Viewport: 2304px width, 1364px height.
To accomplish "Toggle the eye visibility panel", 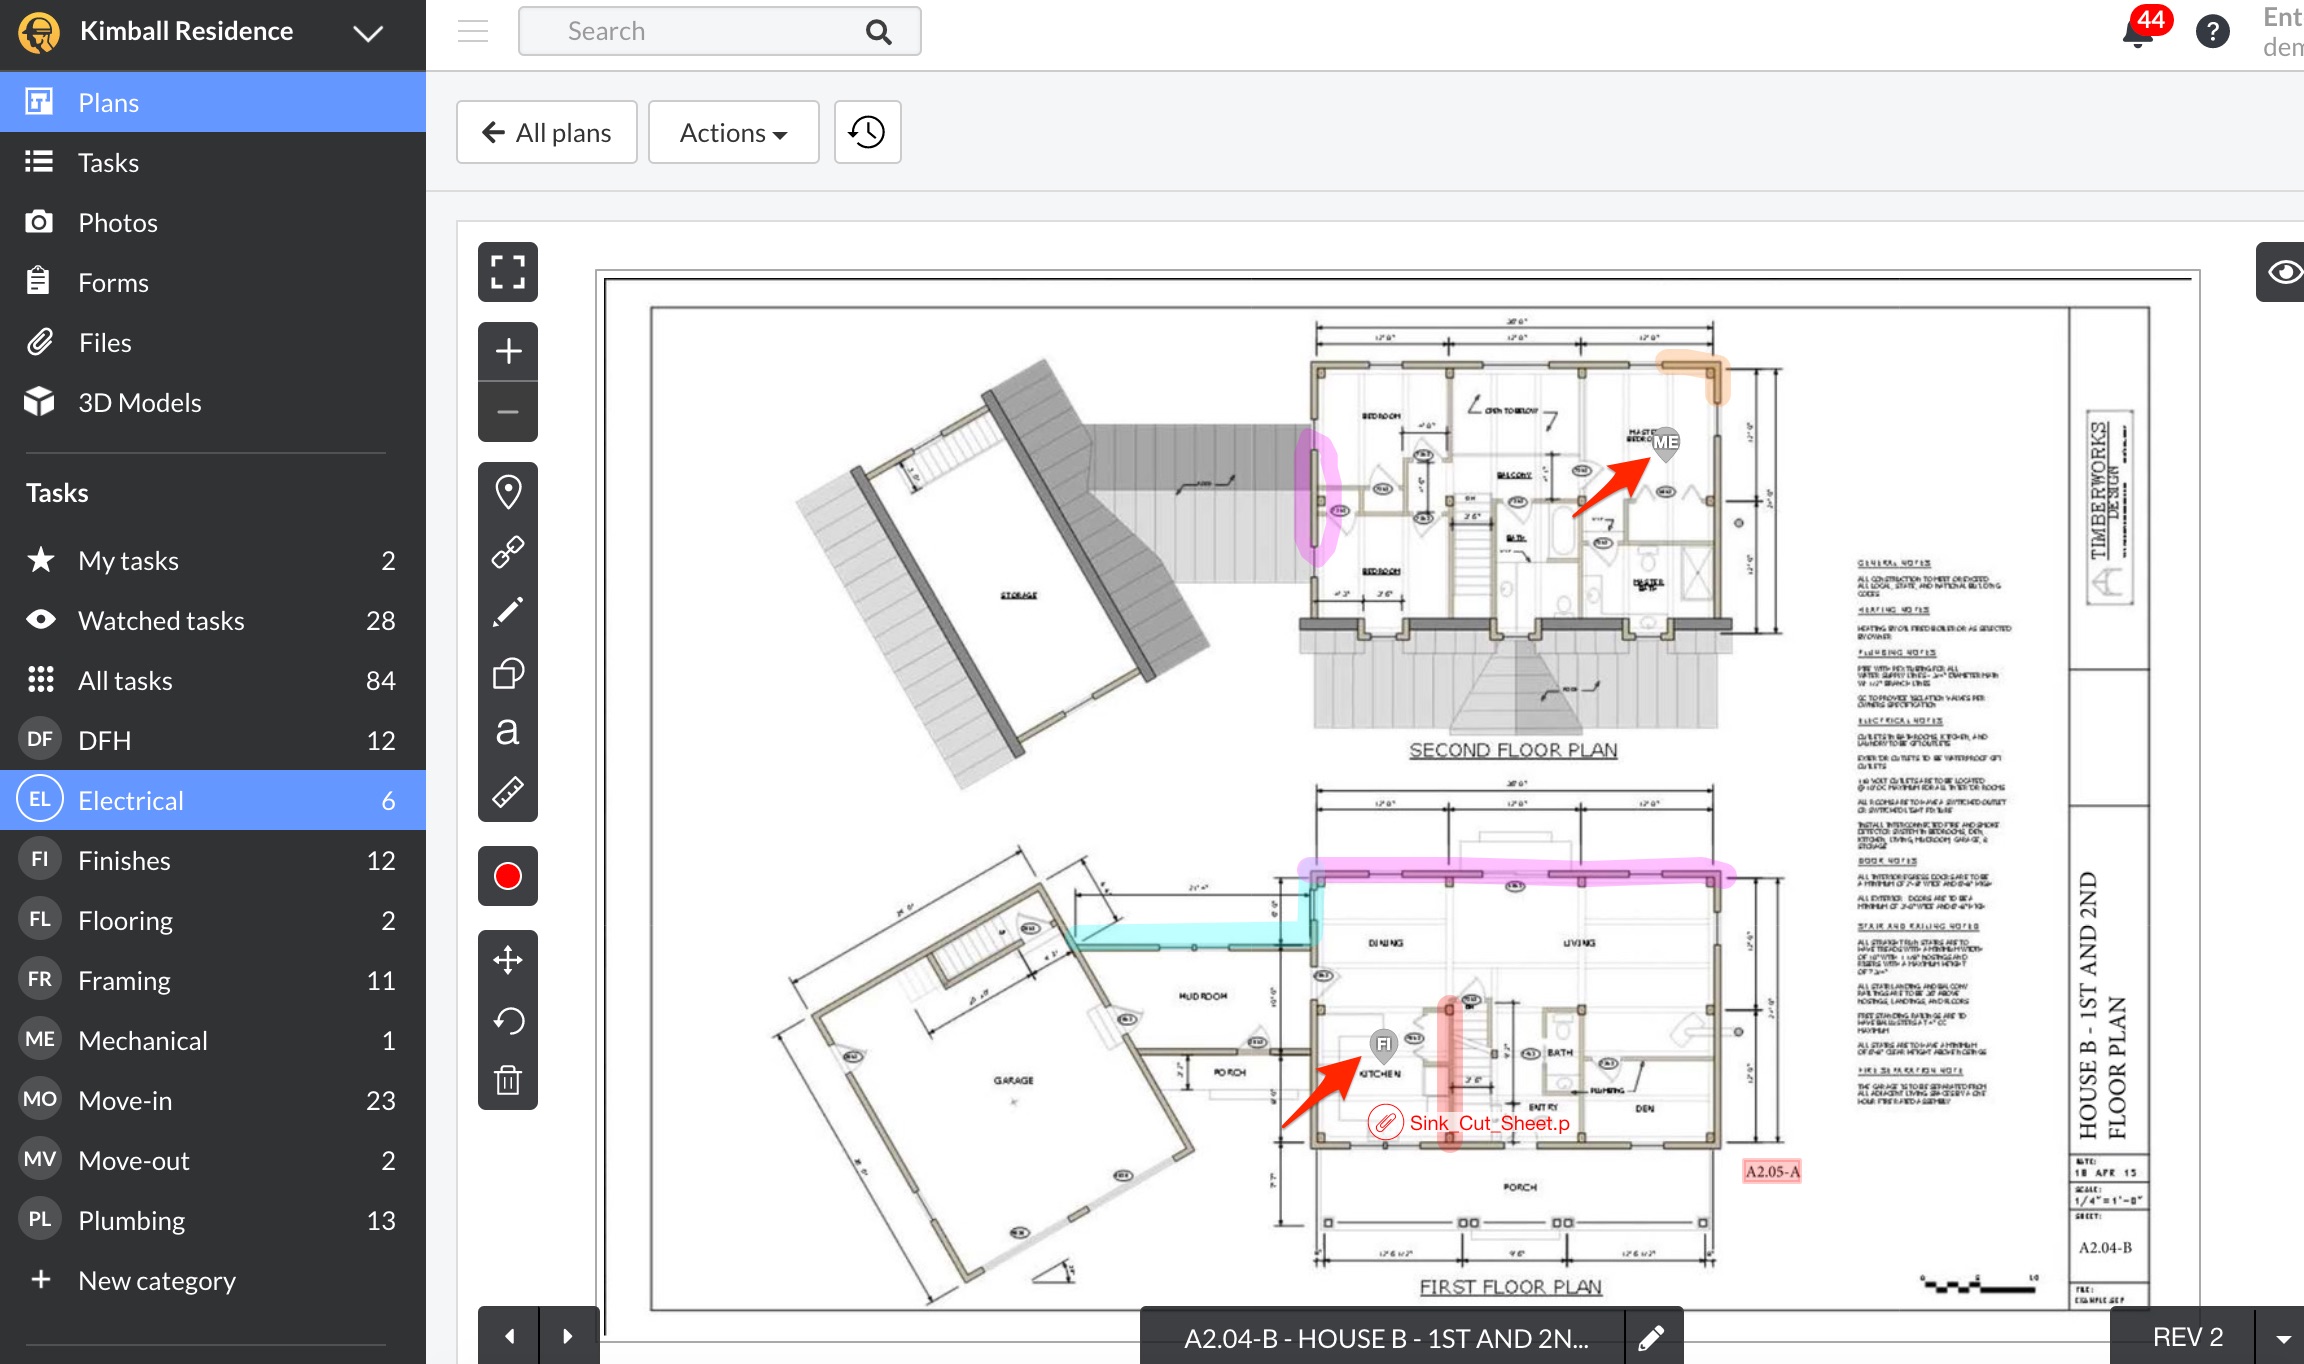I will point(2284,272).
